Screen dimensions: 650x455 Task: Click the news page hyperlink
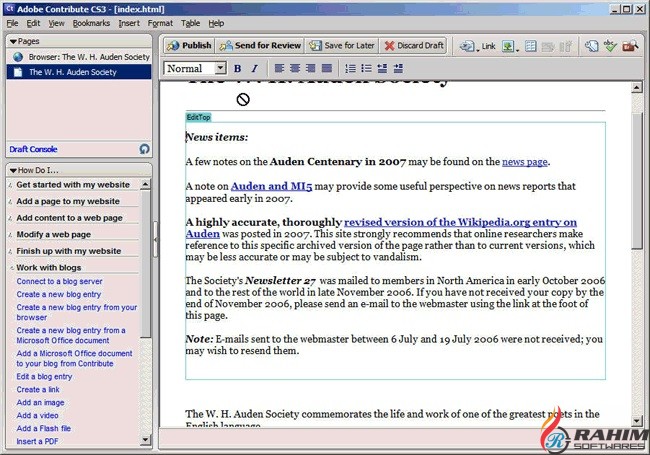pos(524,162)
